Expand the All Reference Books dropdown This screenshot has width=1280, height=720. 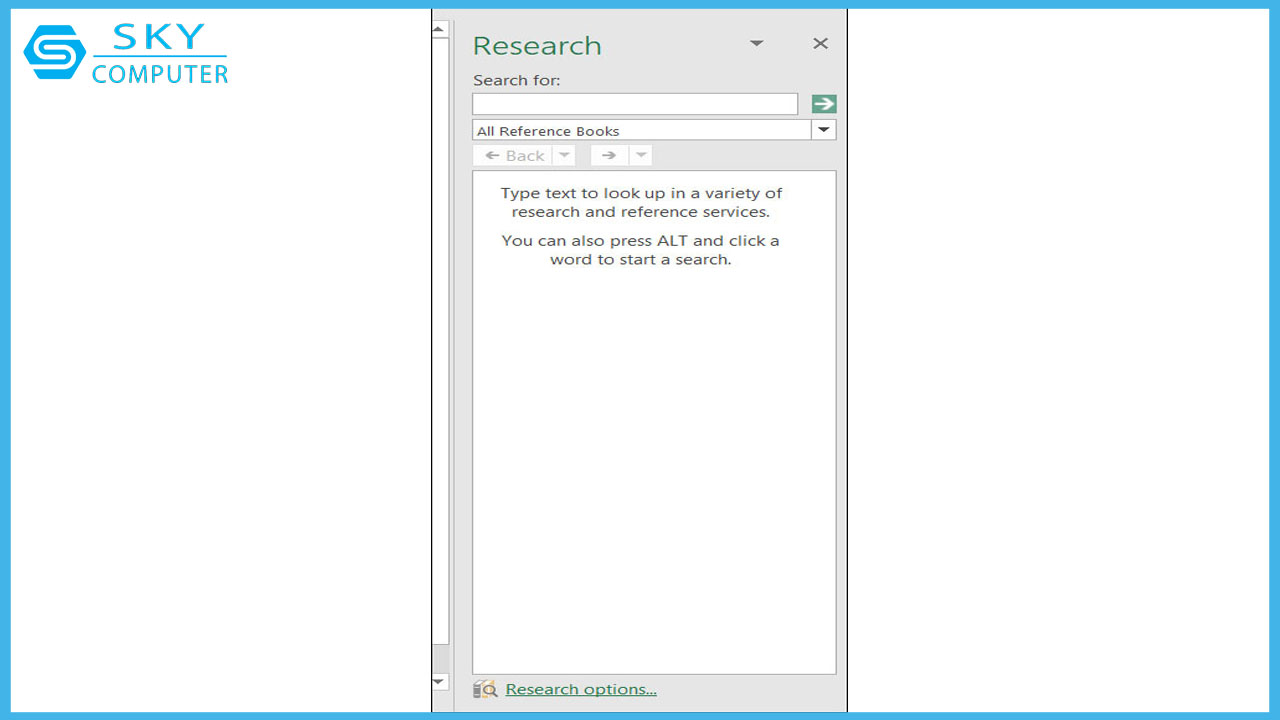[823, 129]
